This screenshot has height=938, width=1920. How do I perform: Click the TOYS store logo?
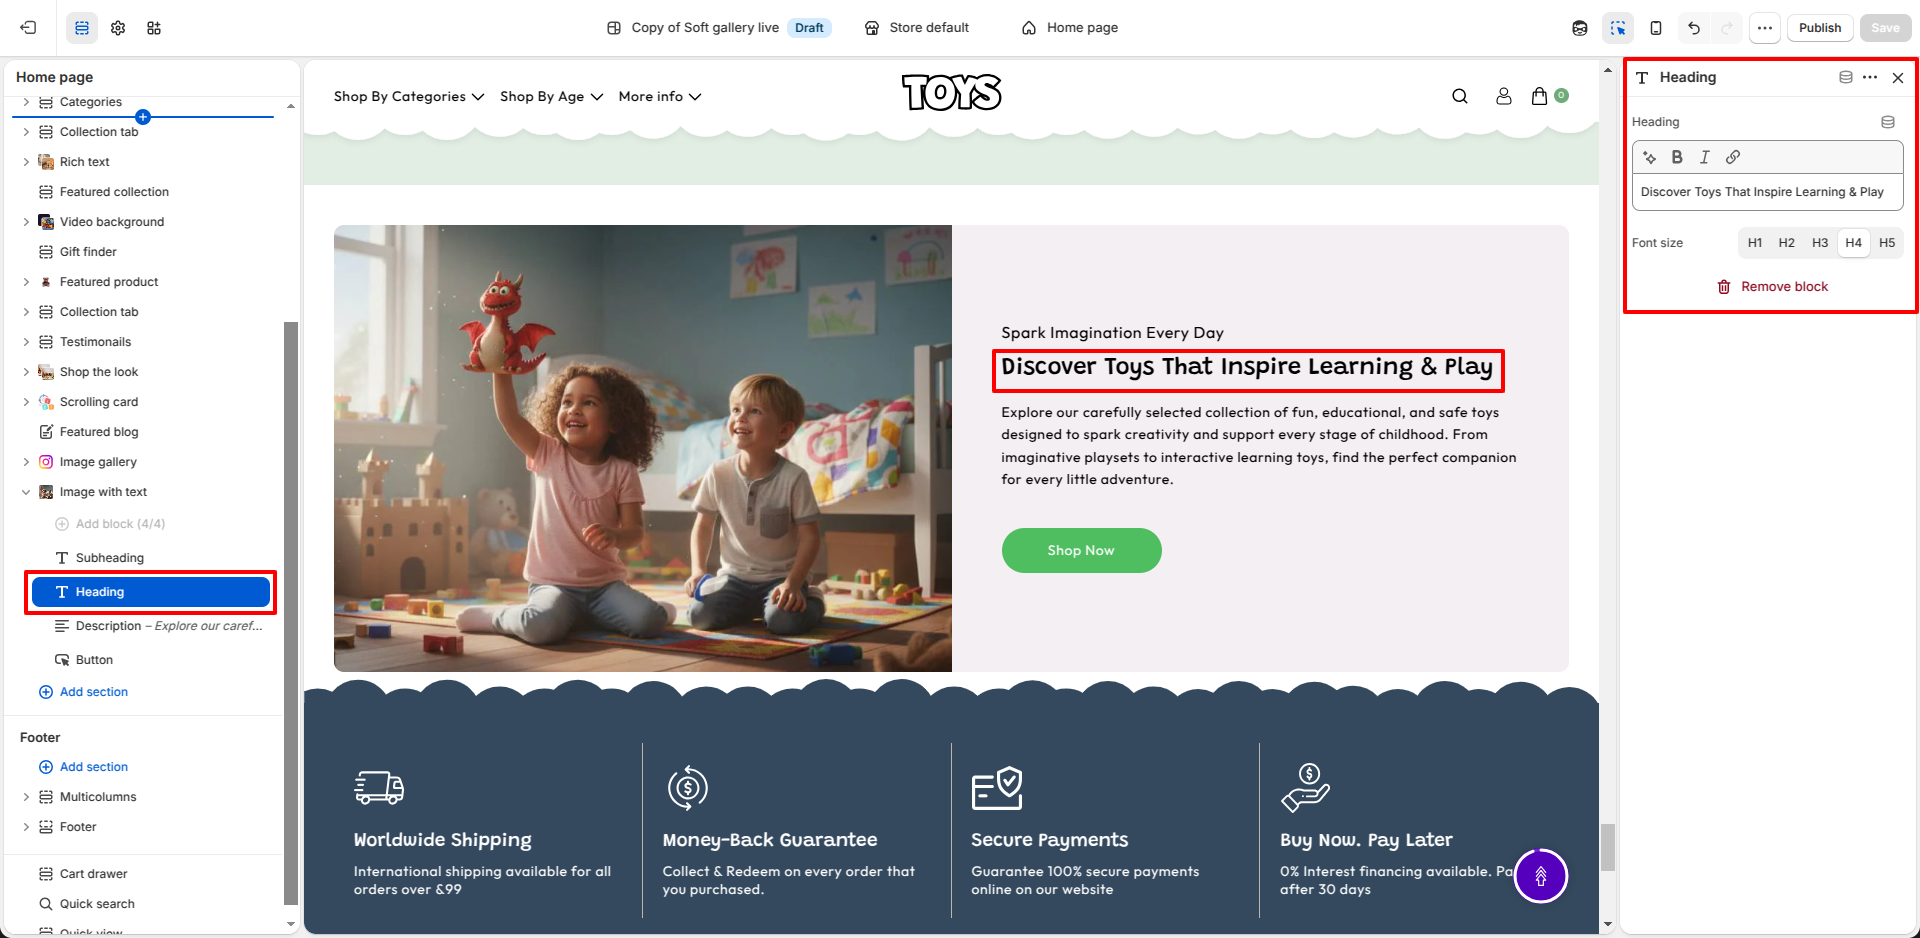(x=951, y=92)
